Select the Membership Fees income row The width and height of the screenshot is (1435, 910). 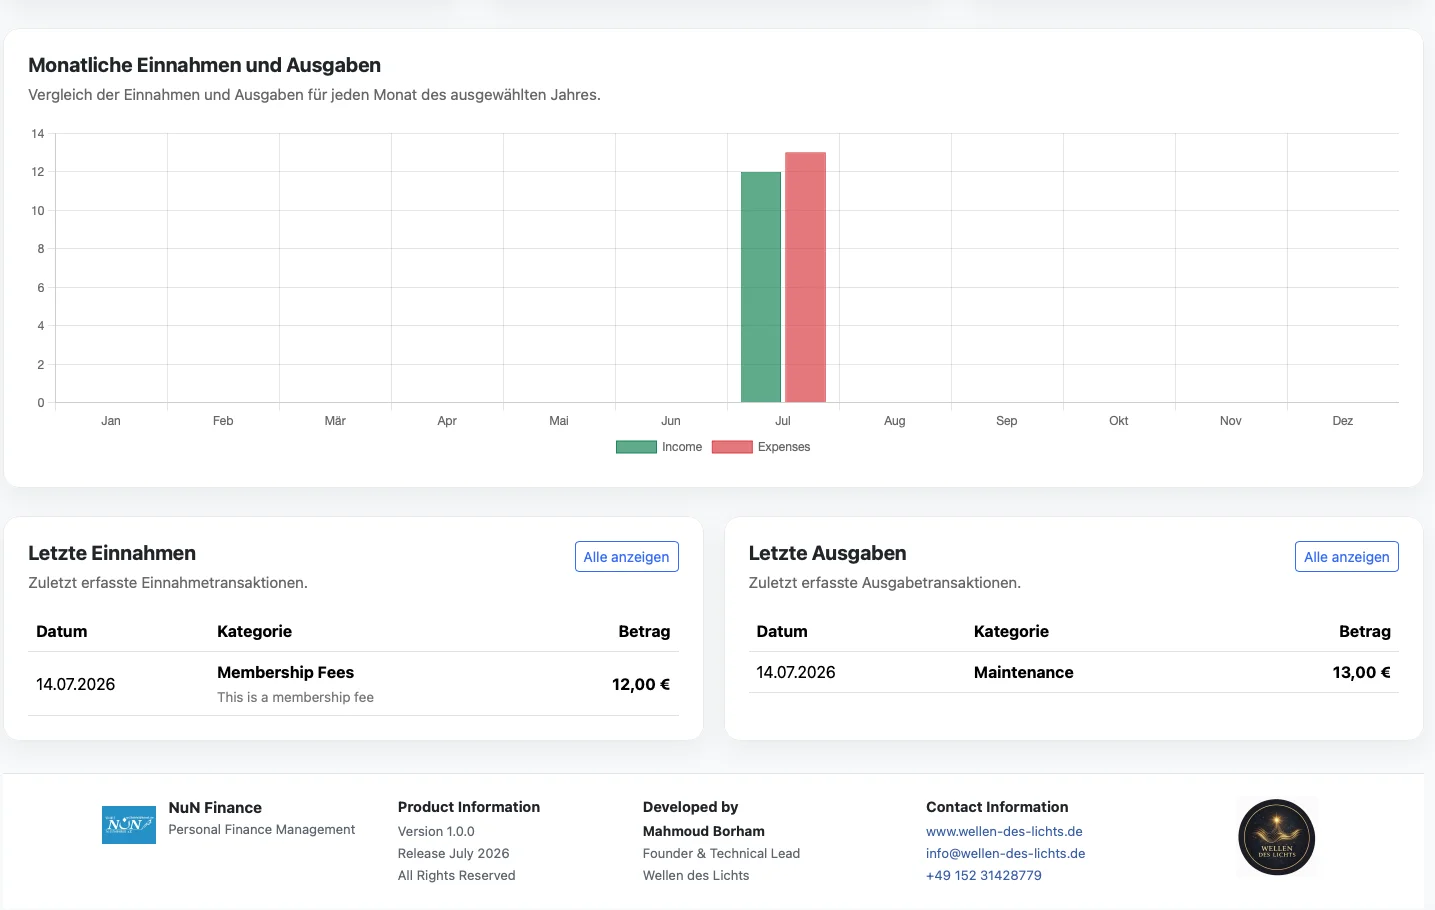353,684
